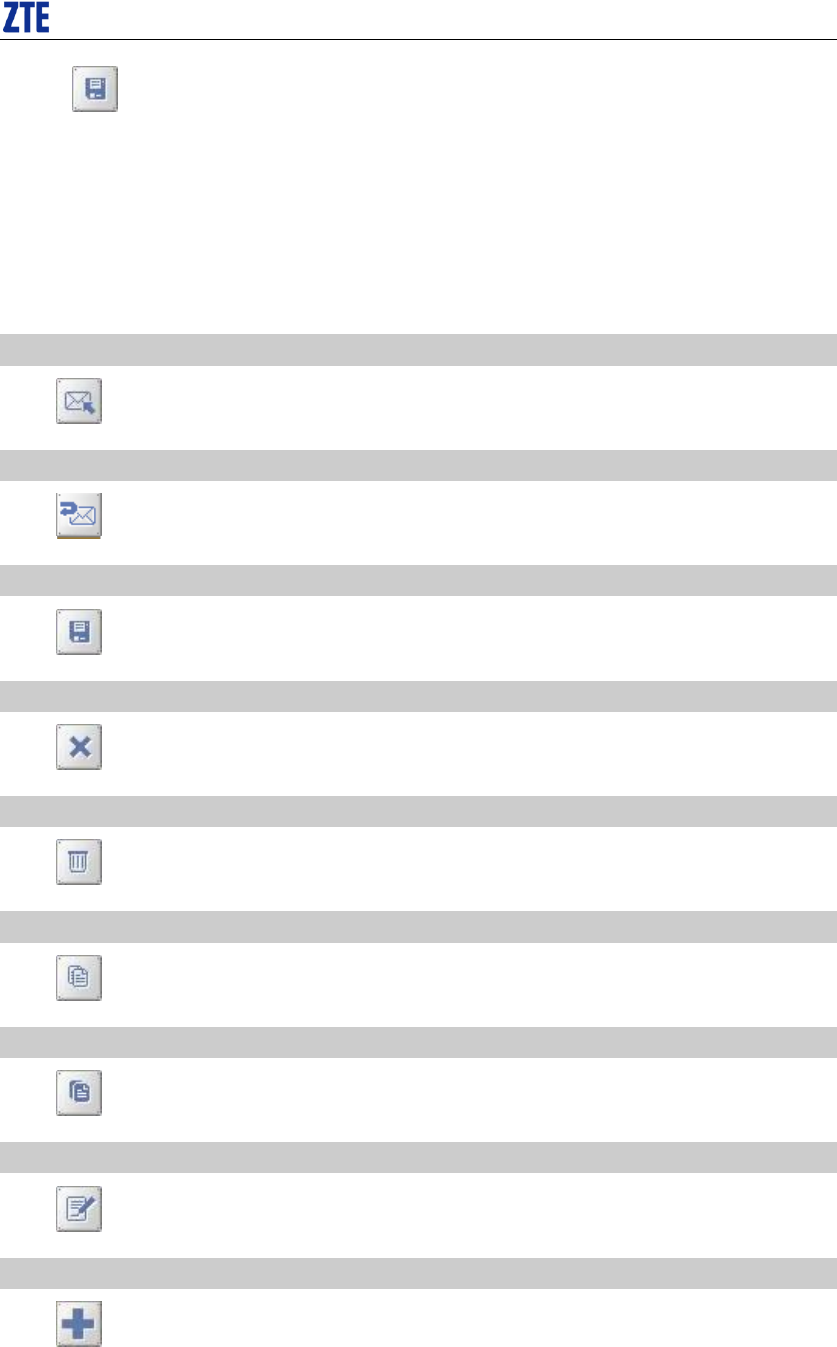Image resolution: width=837 pixels, height=1347 pixels.
Task: Open message using envelope-with-cursor icon
Action: 79,402
